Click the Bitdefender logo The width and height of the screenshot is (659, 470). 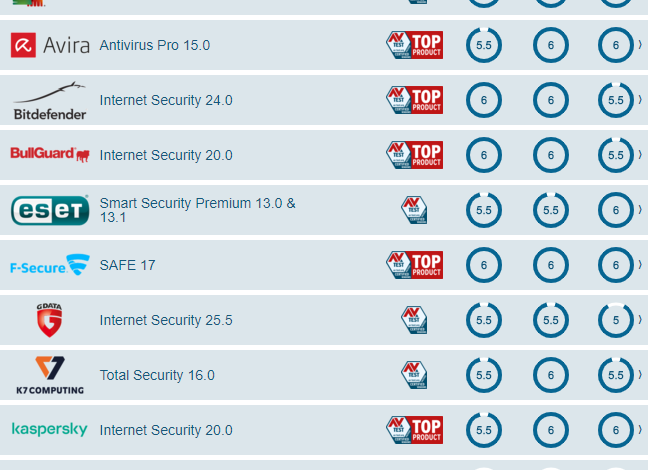tap(50, 101)
